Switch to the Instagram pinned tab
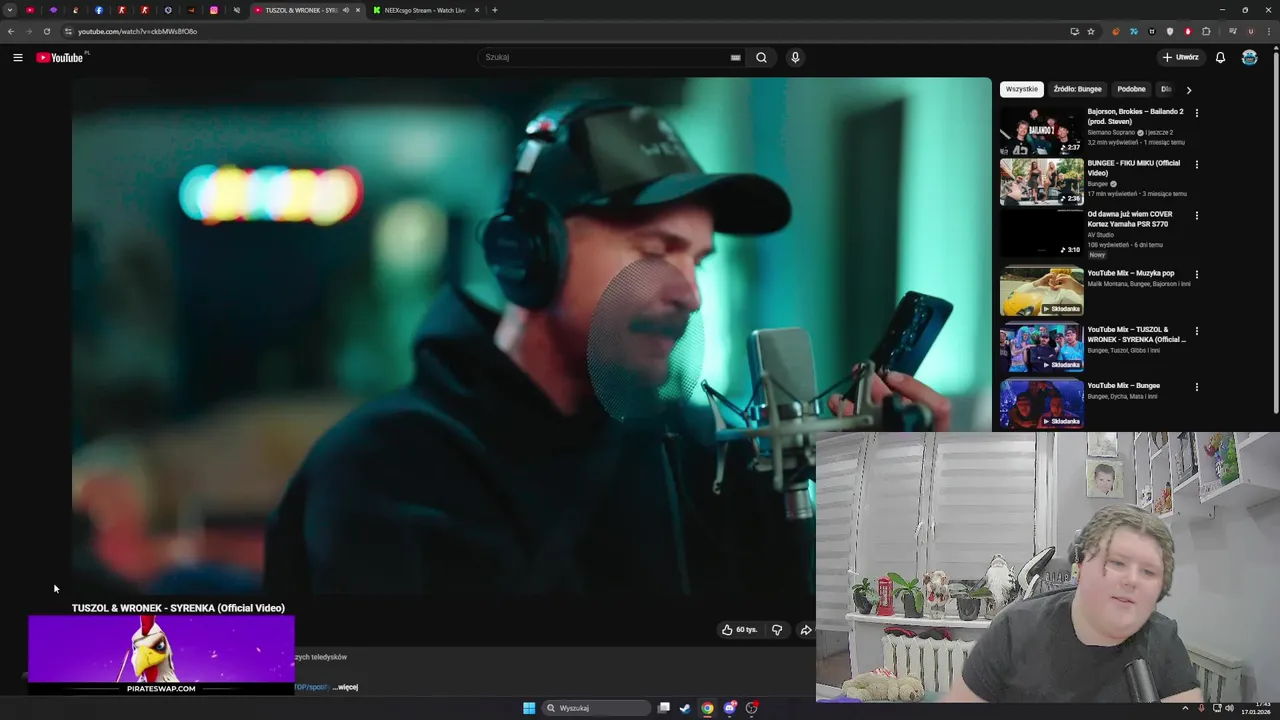1280x720 pixels. pyautogui.click(x=214, y=10)
